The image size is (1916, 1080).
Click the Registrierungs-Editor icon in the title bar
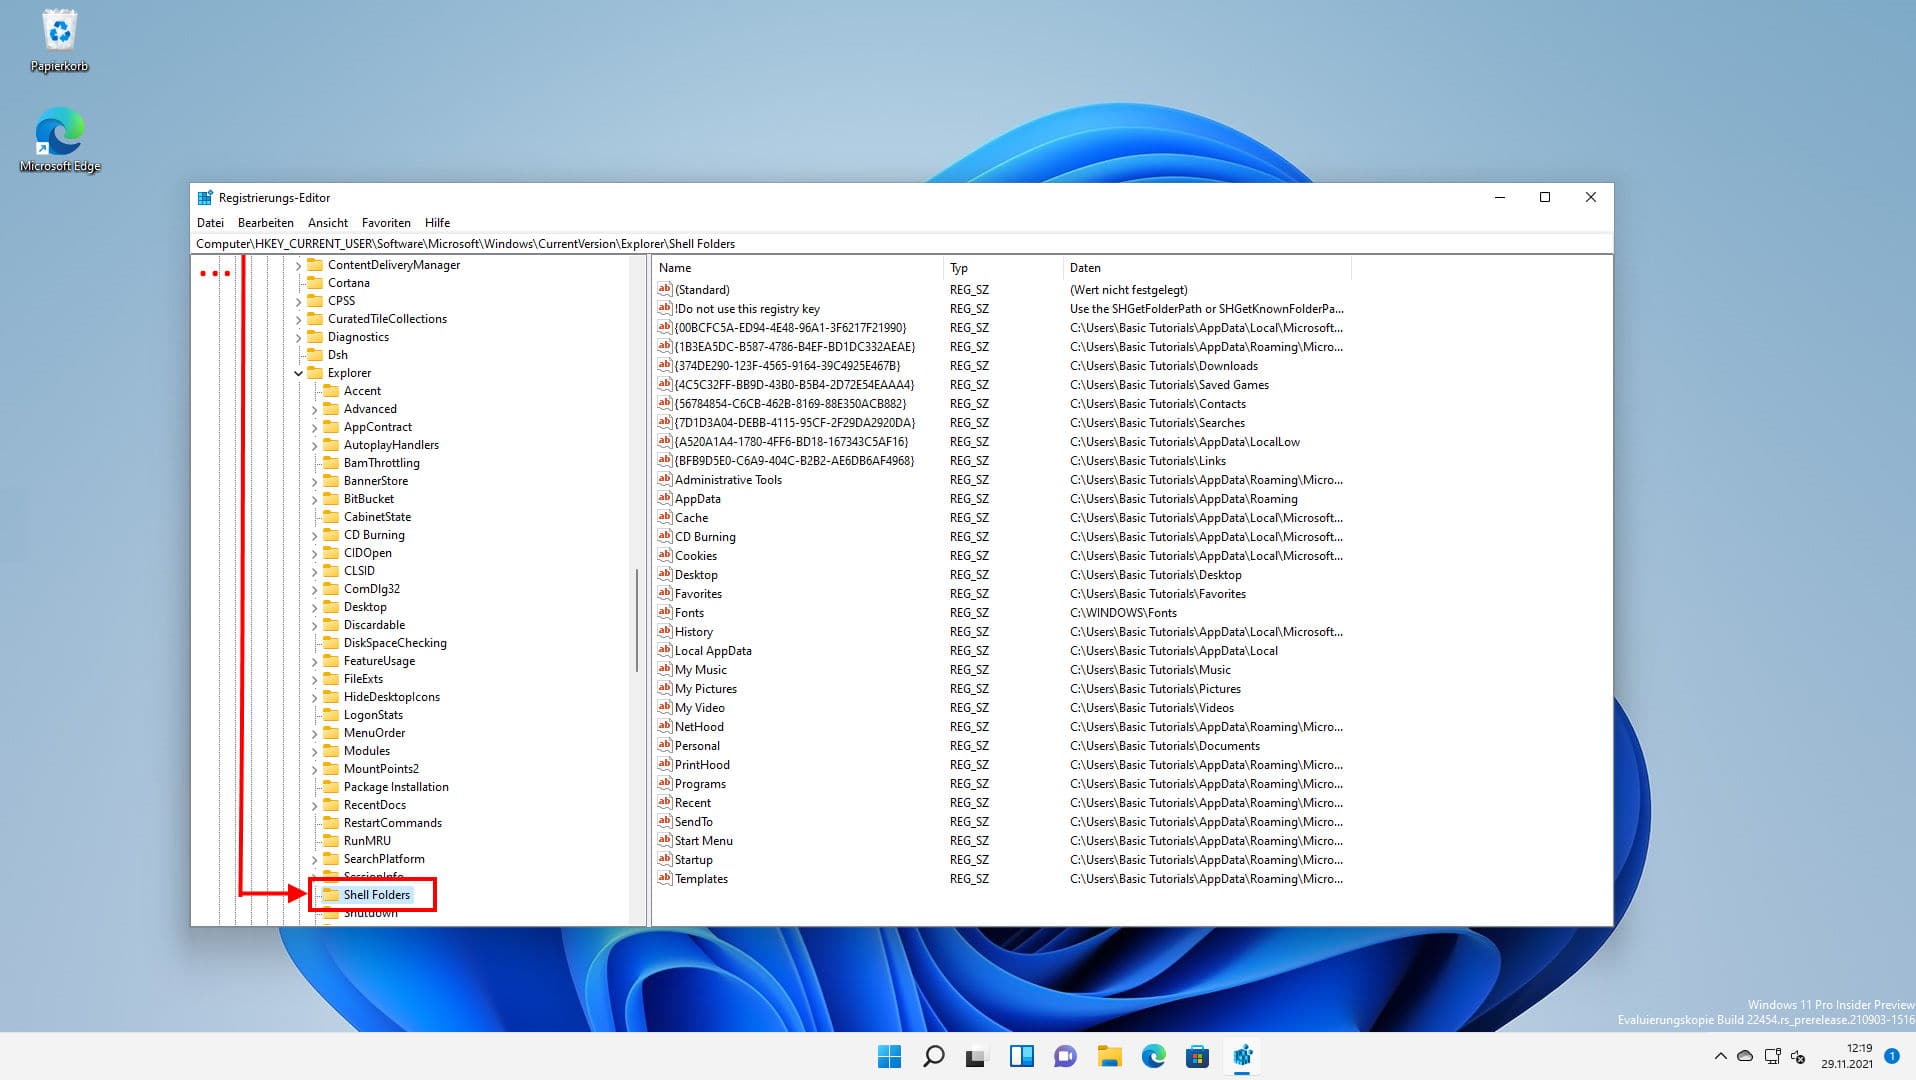point(205,197)
